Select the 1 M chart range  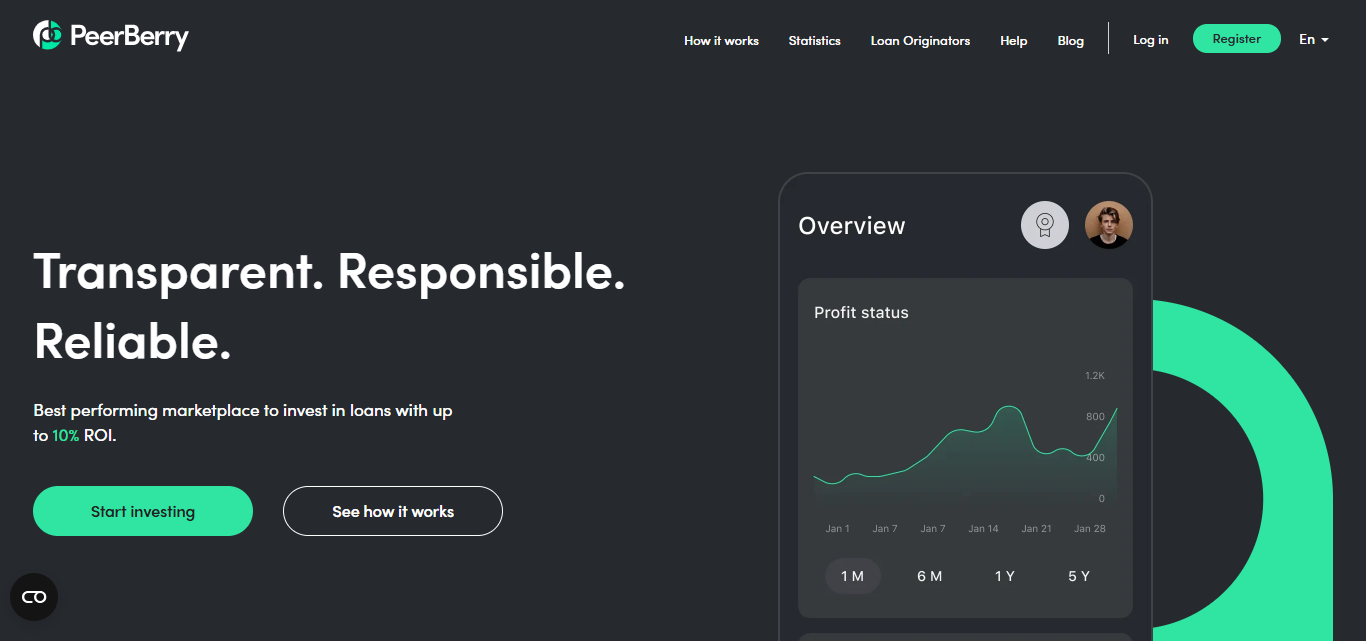click(x=852, y=576)
